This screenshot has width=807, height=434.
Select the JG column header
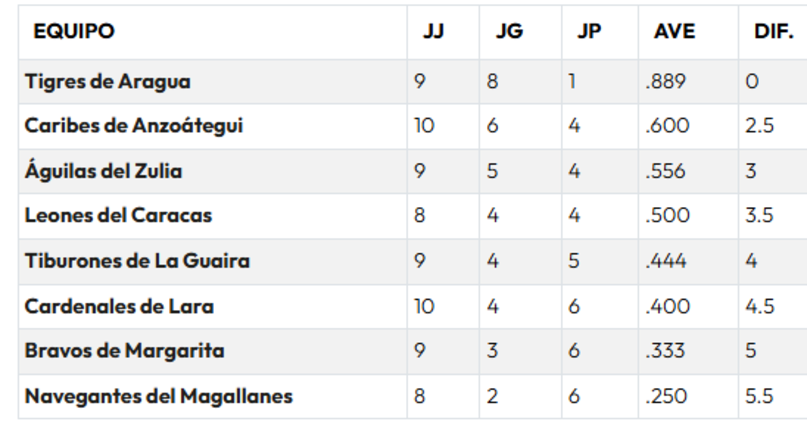tap(509, 31)
